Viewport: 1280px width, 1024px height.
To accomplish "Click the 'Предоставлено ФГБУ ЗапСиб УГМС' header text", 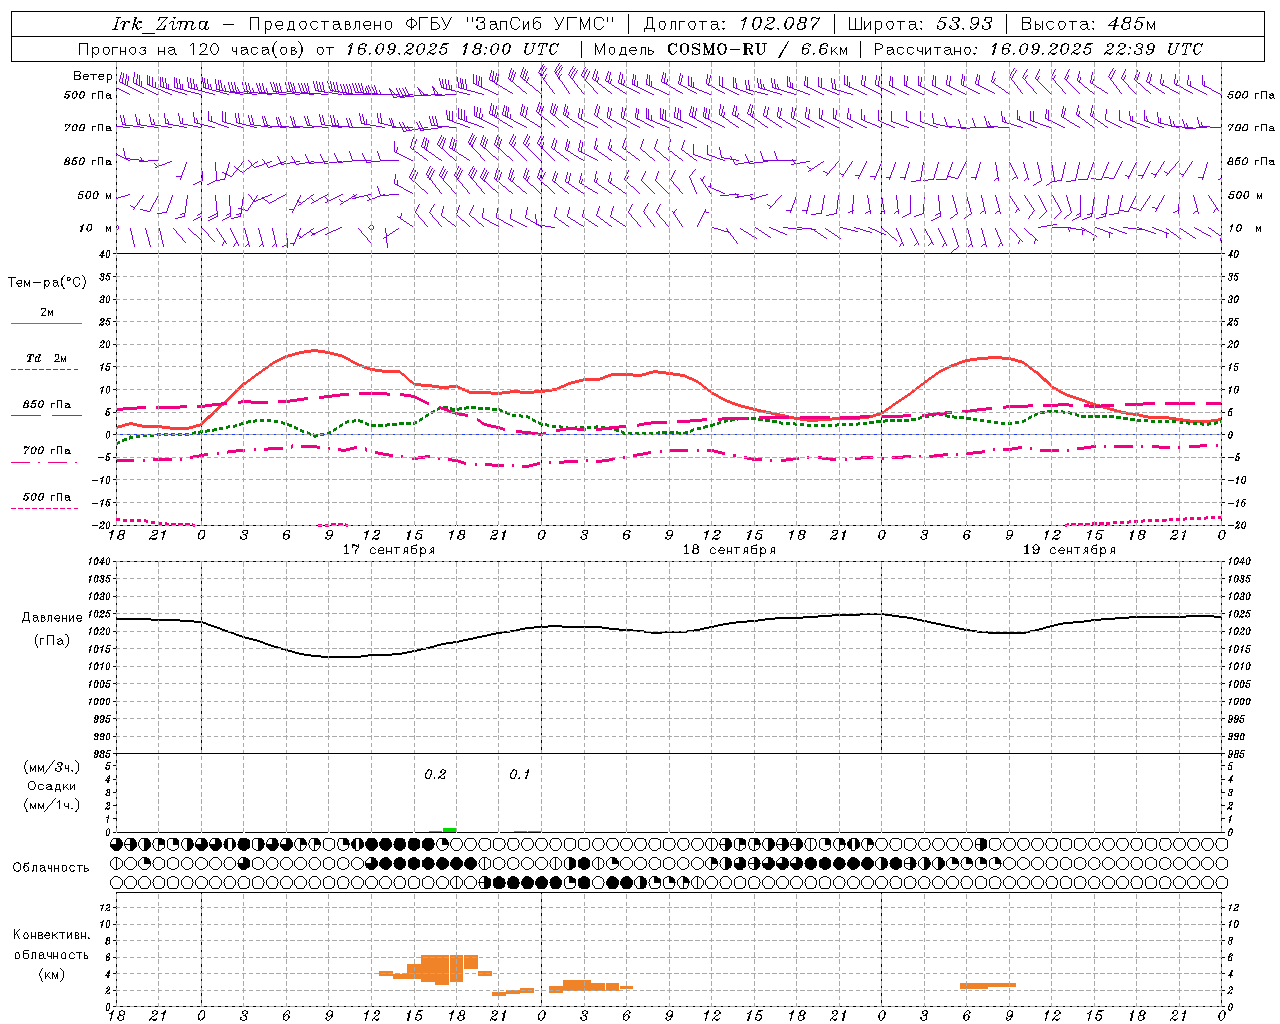I will click(x=431, y=24).
